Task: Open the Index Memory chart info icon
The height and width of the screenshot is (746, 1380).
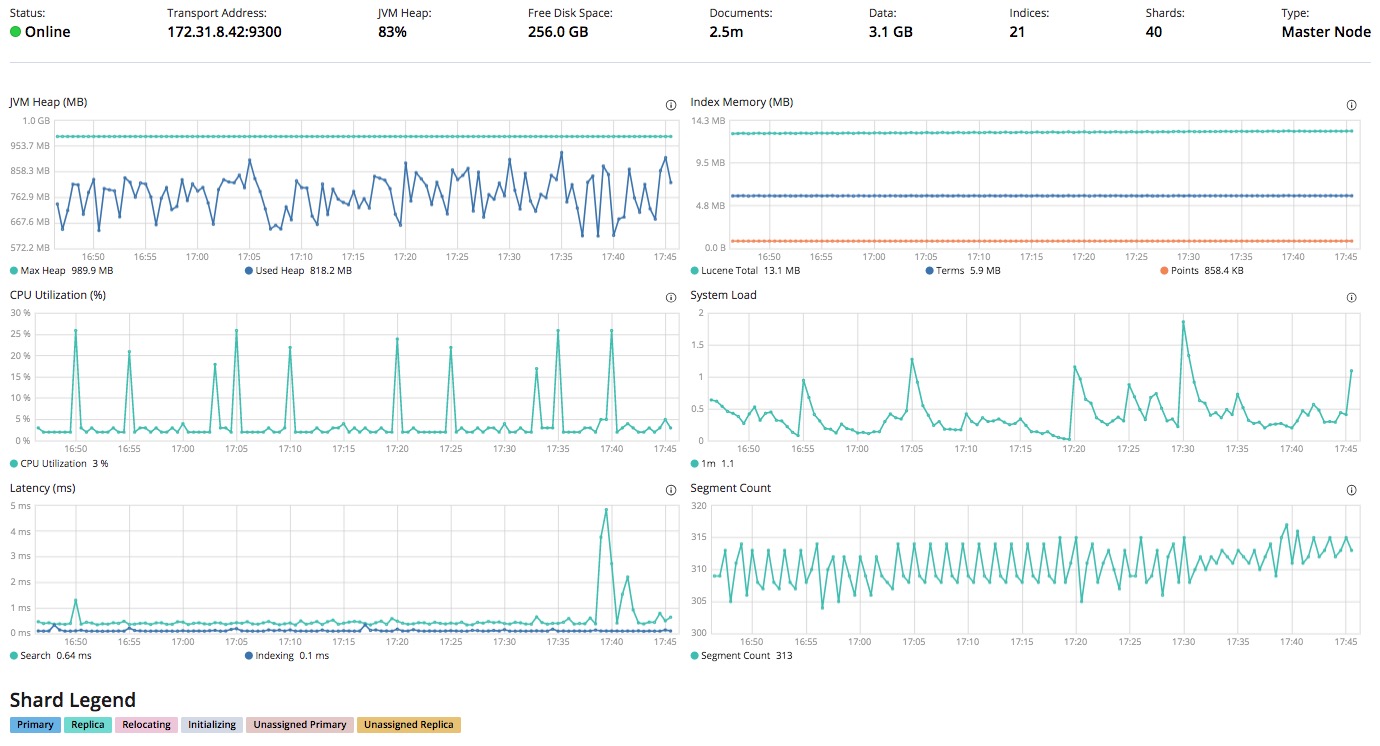Action: pyautogui.click(x=1351, y=105)
